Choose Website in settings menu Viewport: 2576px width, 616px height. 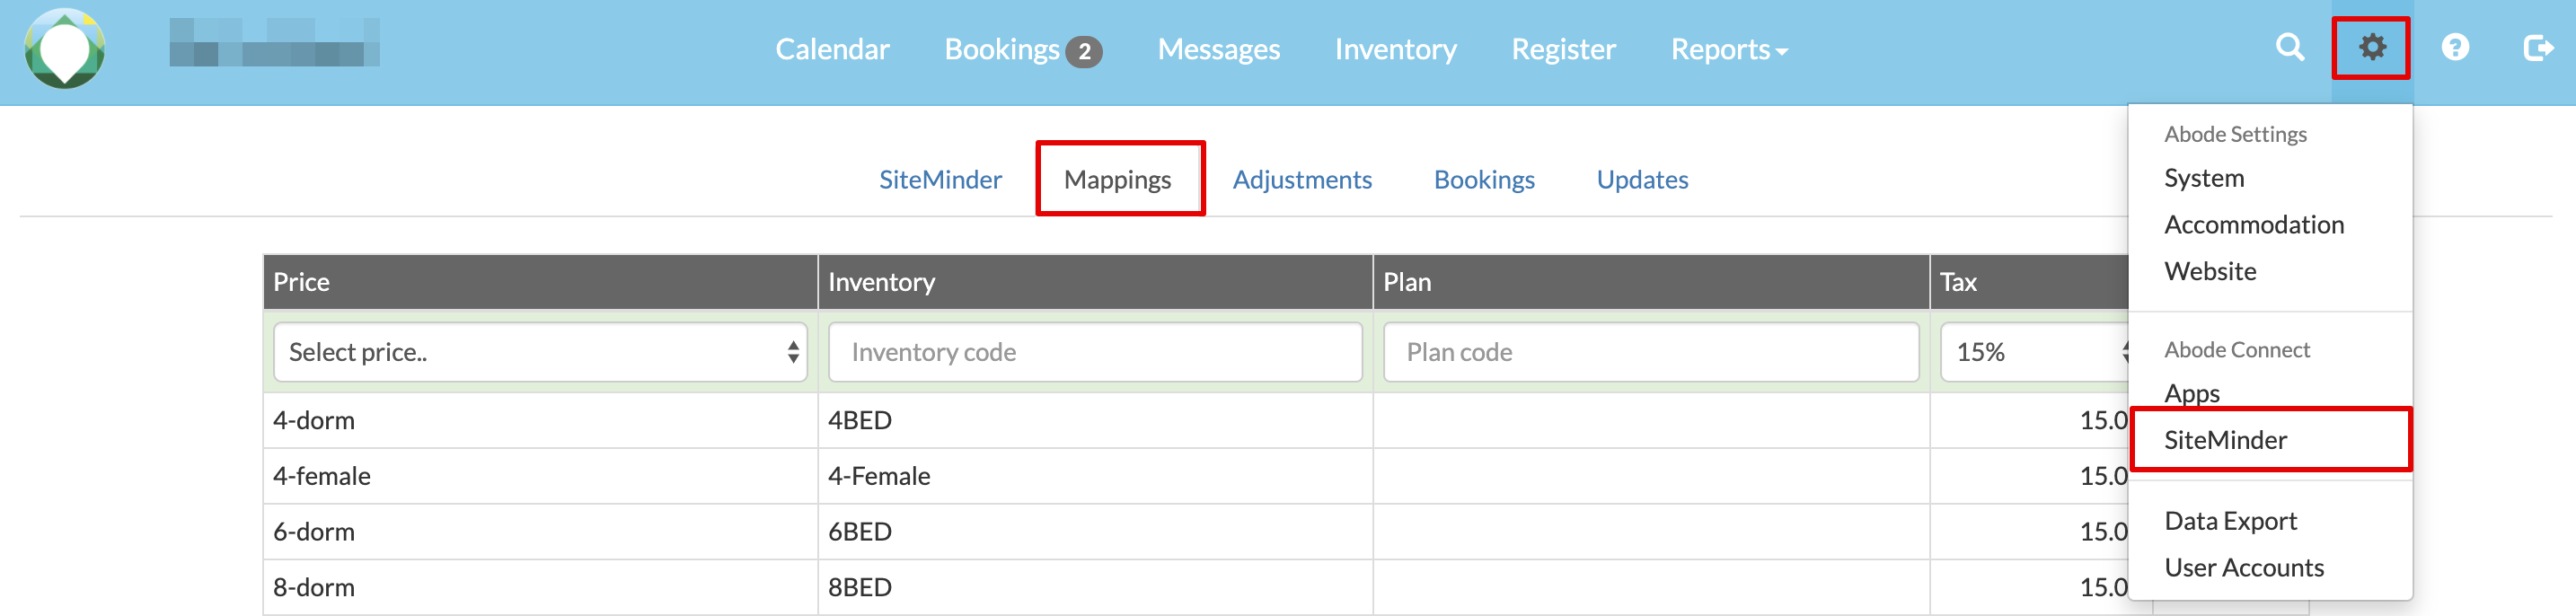pos(2210,272)
